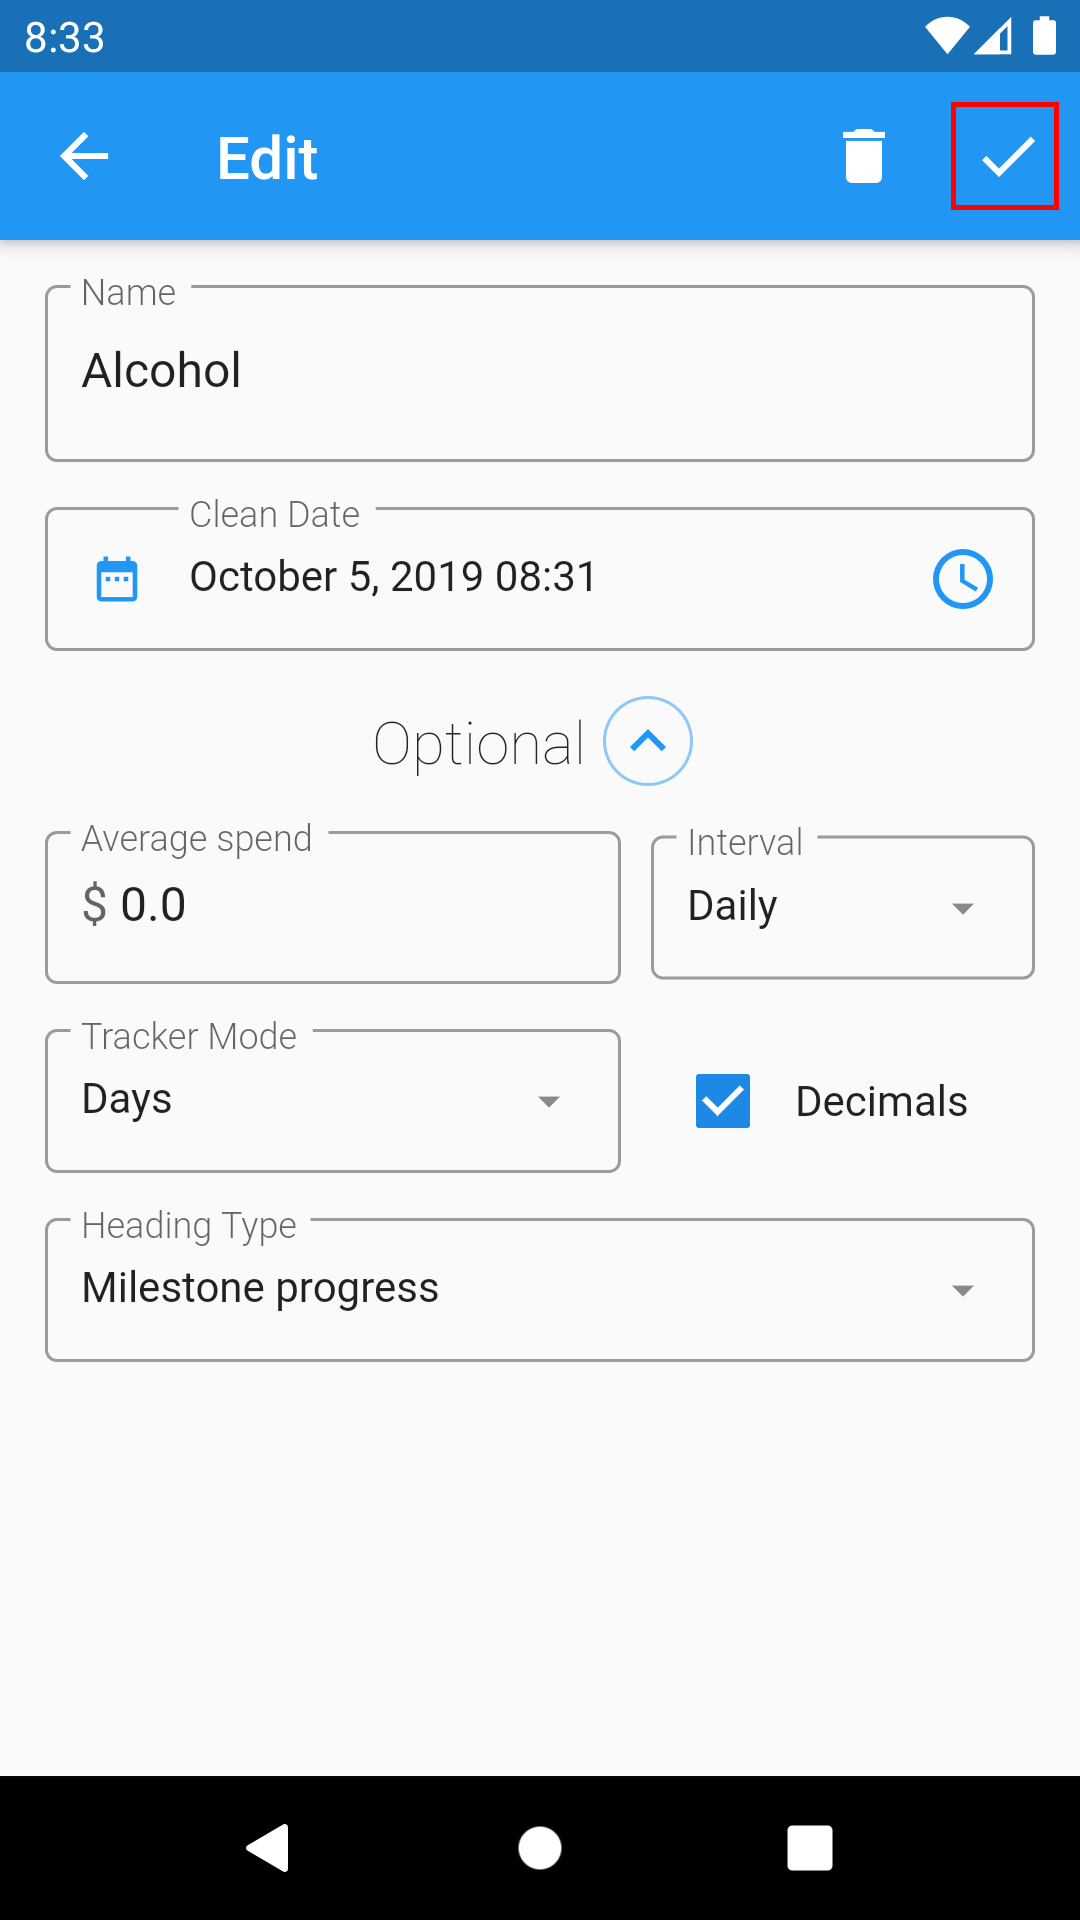Tap the back arrow in header
1080x1920 pixels.
84,157
